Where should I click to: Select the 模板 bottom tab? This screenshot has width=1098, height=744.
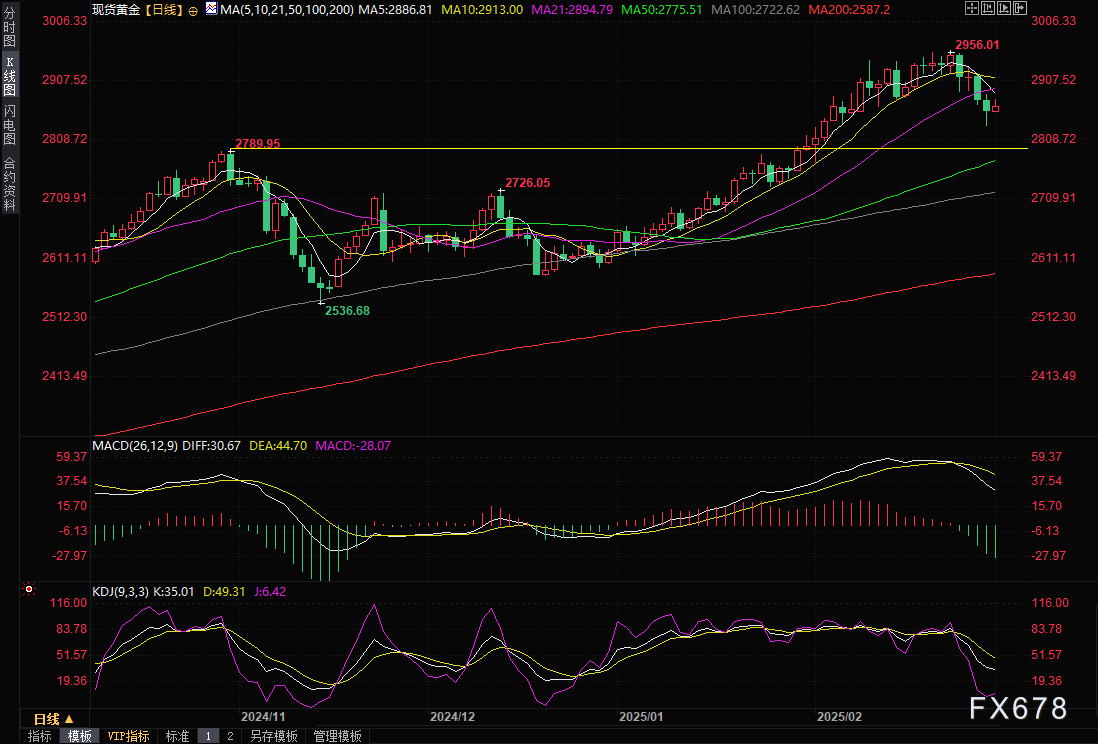click(80, 736)
